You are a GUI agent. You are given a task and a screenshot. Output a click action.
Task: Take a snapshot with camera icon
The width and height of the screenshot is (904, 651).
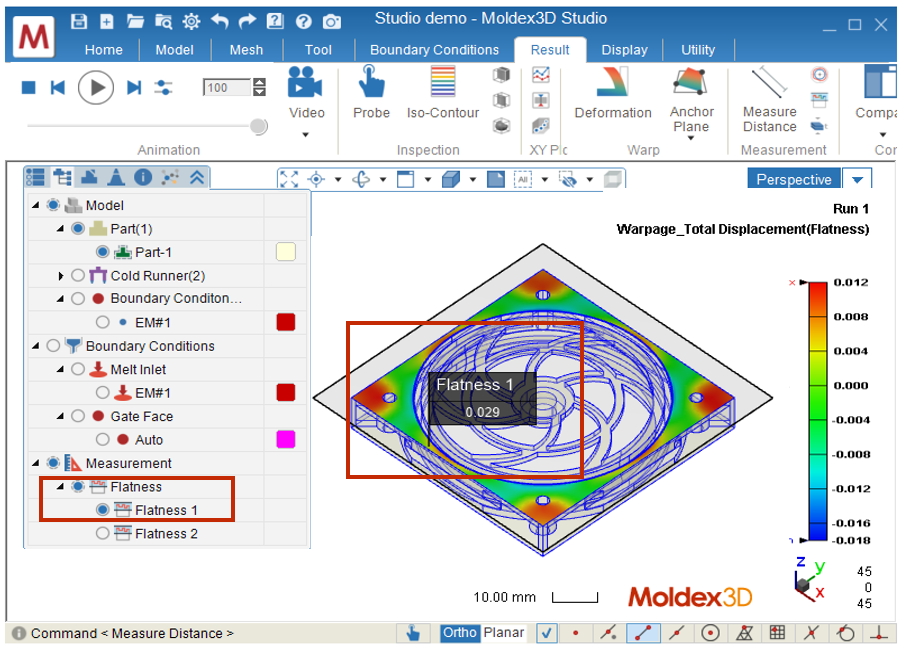(x=332, y=22)
